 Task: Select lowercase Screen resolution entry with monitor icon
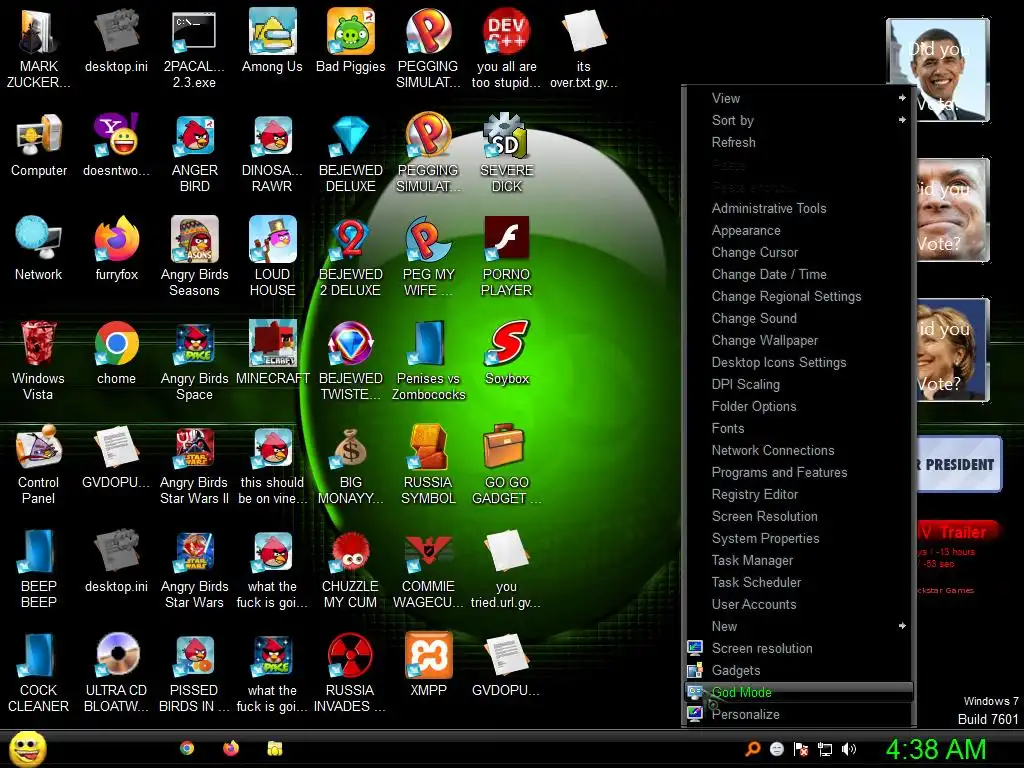pyautogui.click(x=799, y=648)
